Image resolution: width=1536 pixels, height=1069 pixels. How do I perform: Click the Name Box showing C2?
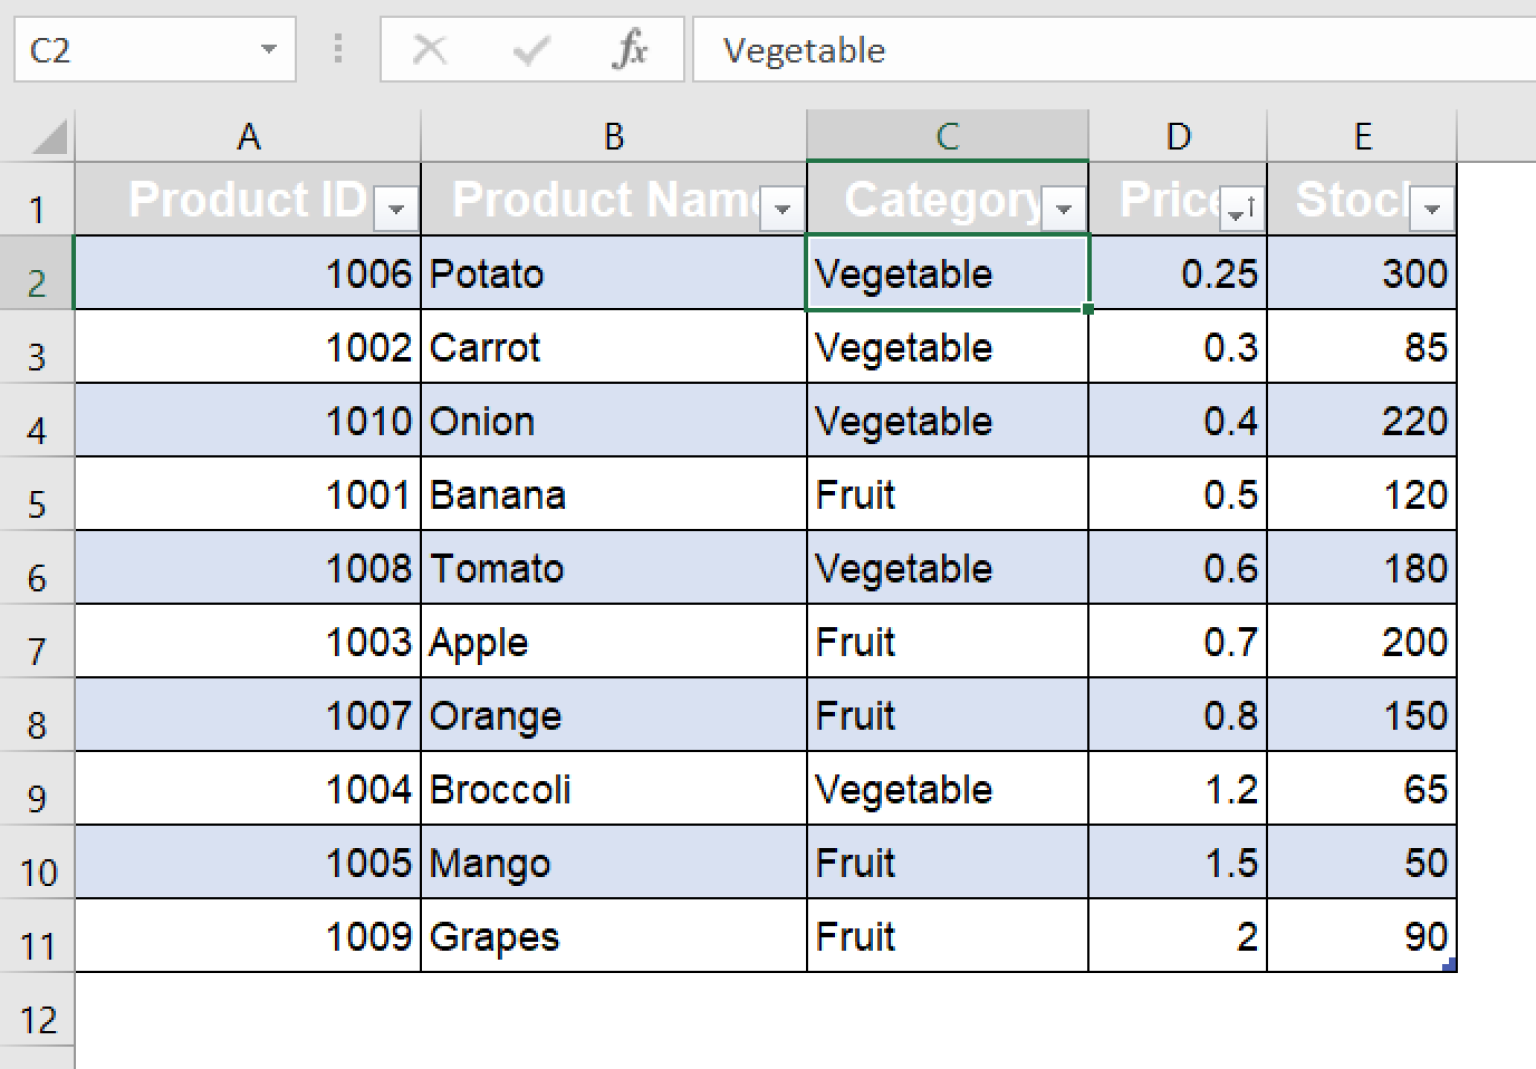(130, 49)
